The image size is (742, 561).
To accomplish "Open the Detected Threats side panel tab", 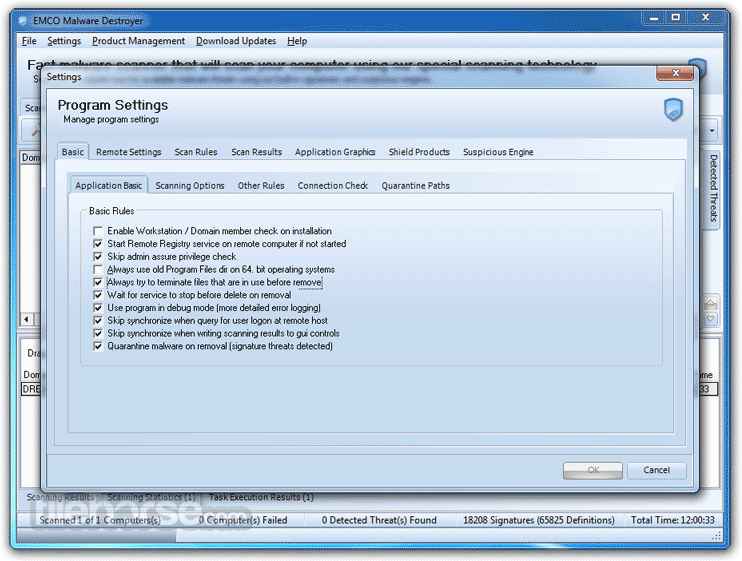I will coord(713,188).
